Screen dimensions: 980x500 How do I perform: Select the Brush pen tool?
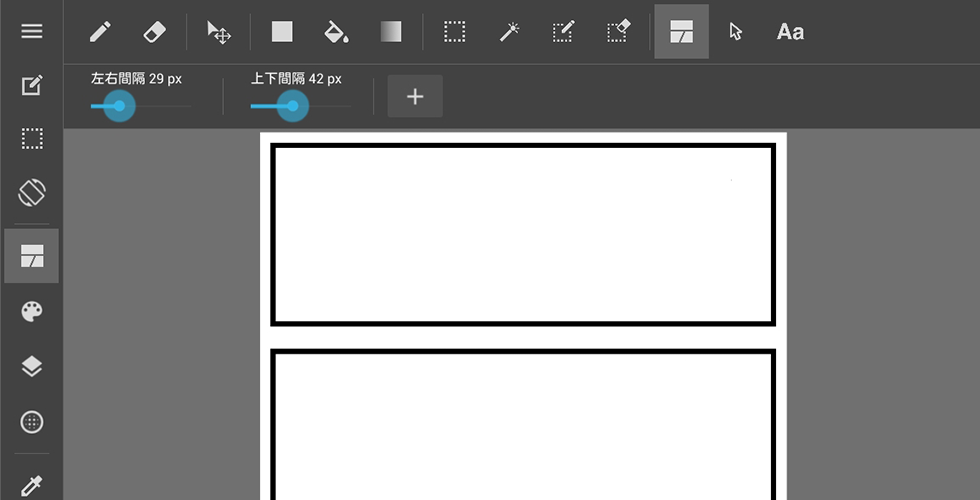point(100,32)
